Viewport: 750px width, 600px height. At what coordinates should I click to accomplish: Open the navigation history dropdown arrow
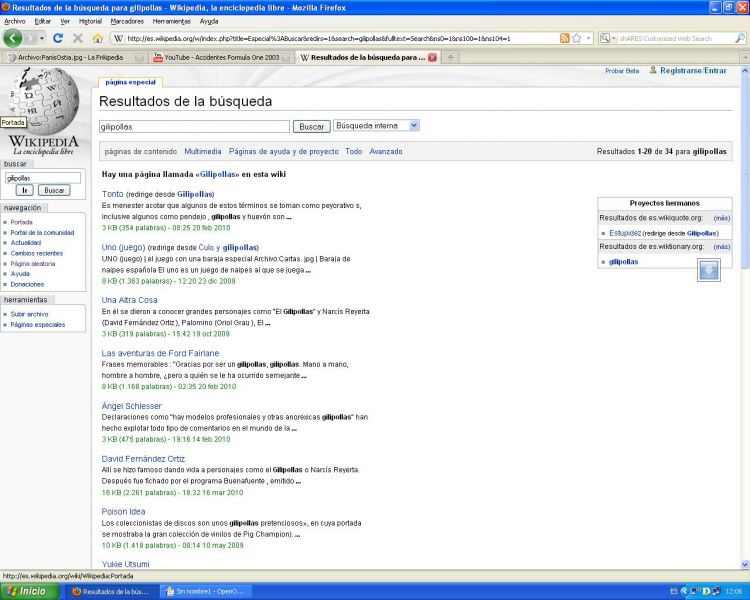pyautogui.click(x=42, y=38)
